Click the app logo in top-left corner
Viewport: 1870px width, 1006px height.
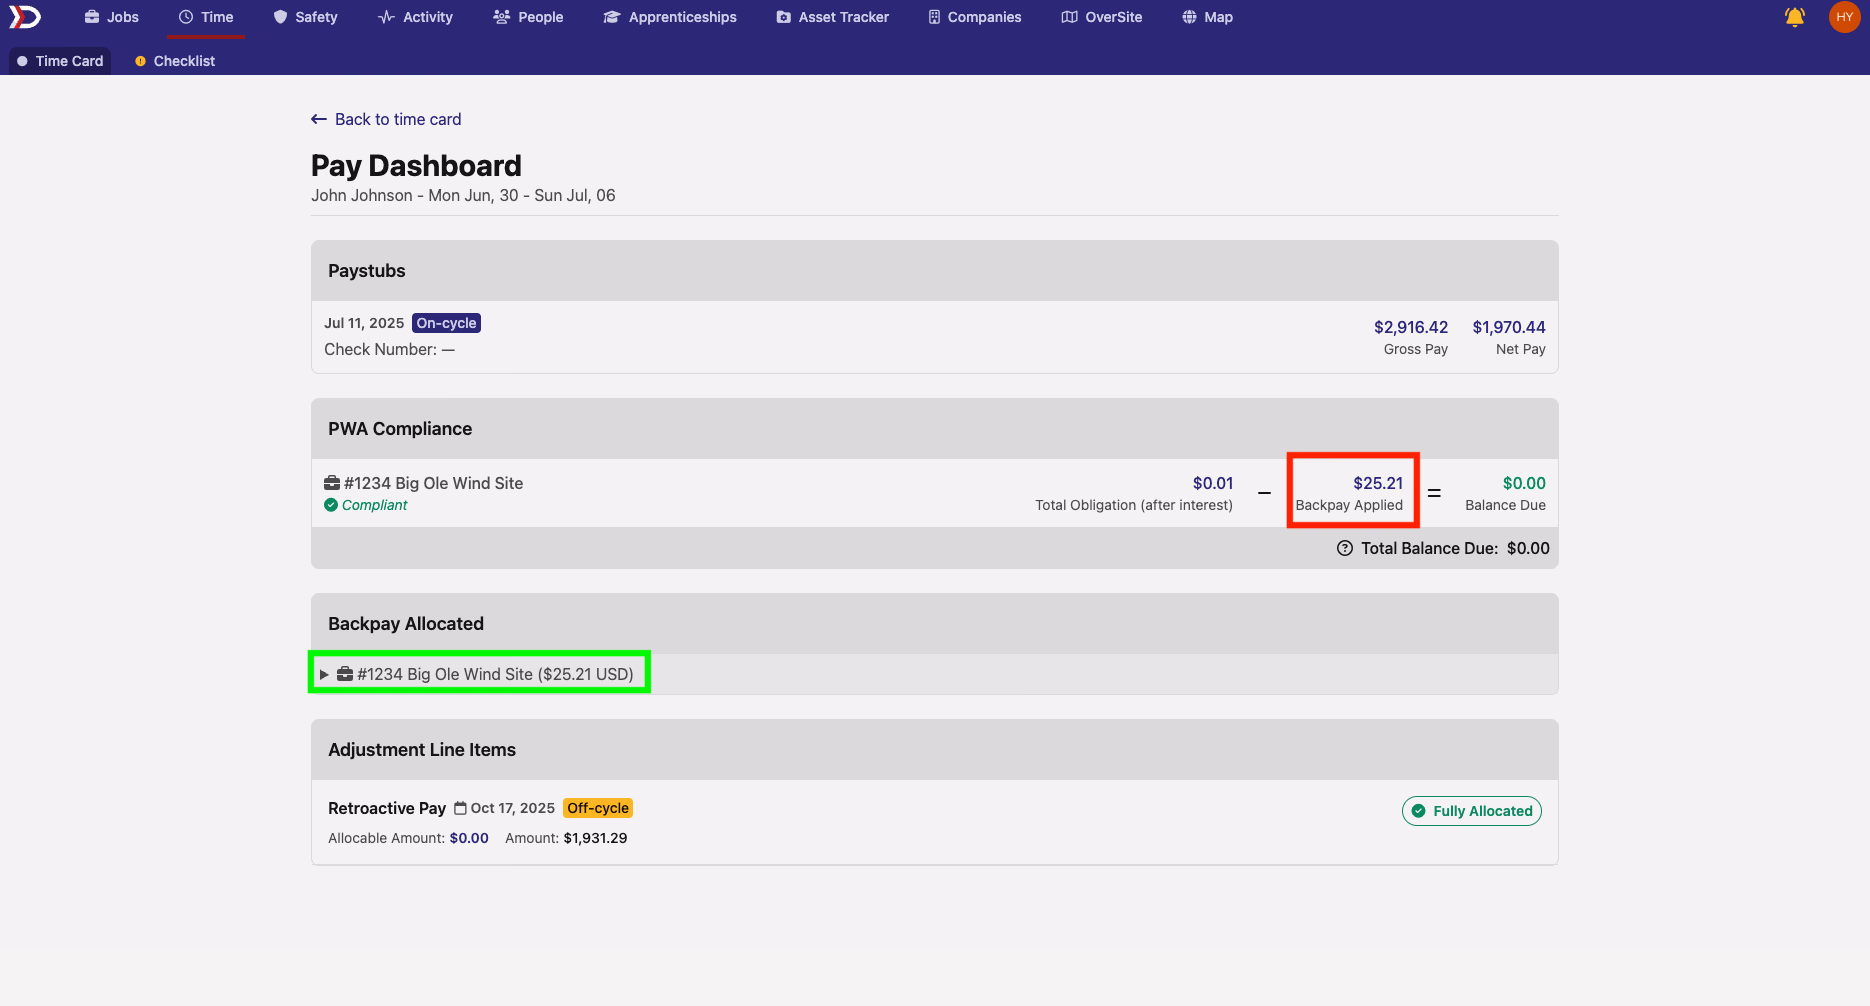click(25, 17)
